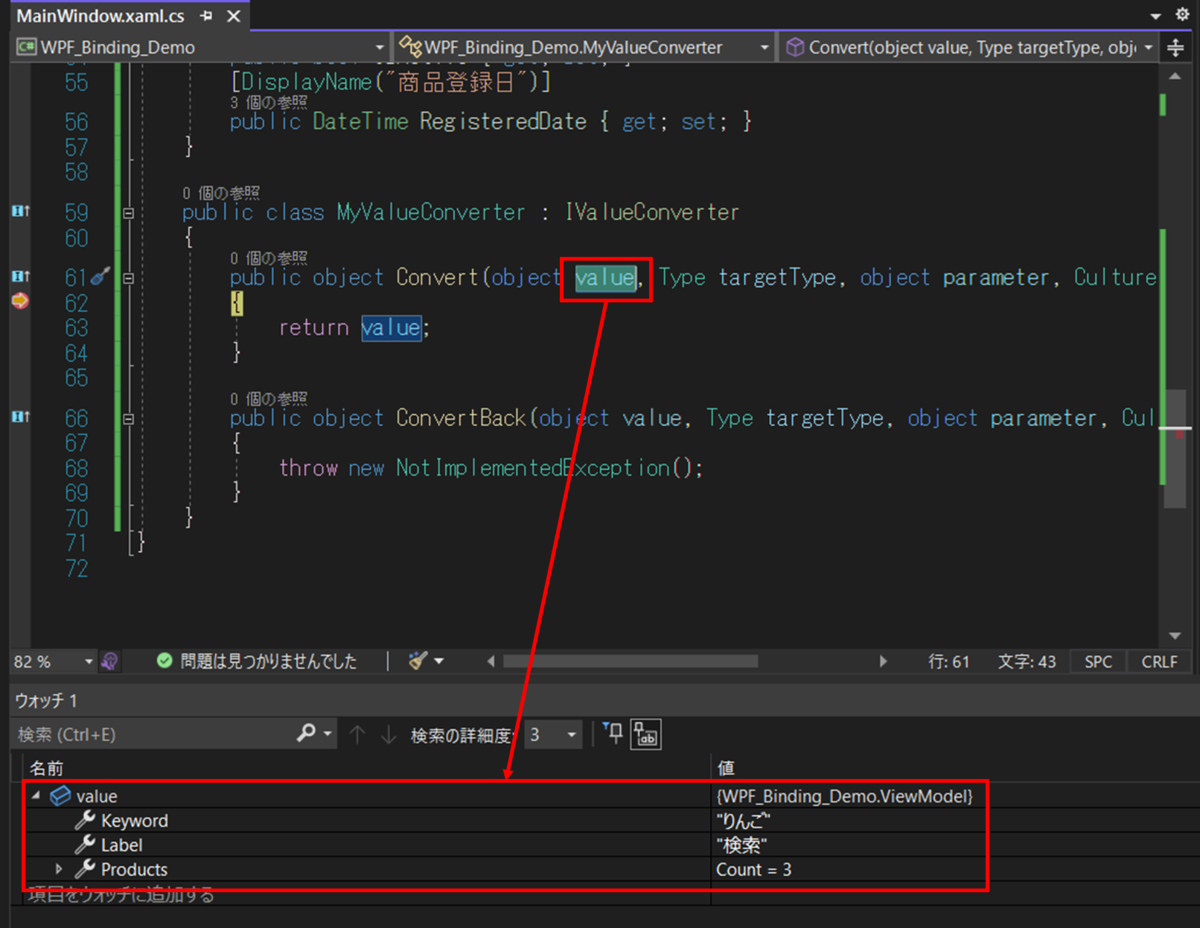This screenshot has width=1200, height=928.
Task: Click the selected value in return statement
Action: (x=391, y=328)
